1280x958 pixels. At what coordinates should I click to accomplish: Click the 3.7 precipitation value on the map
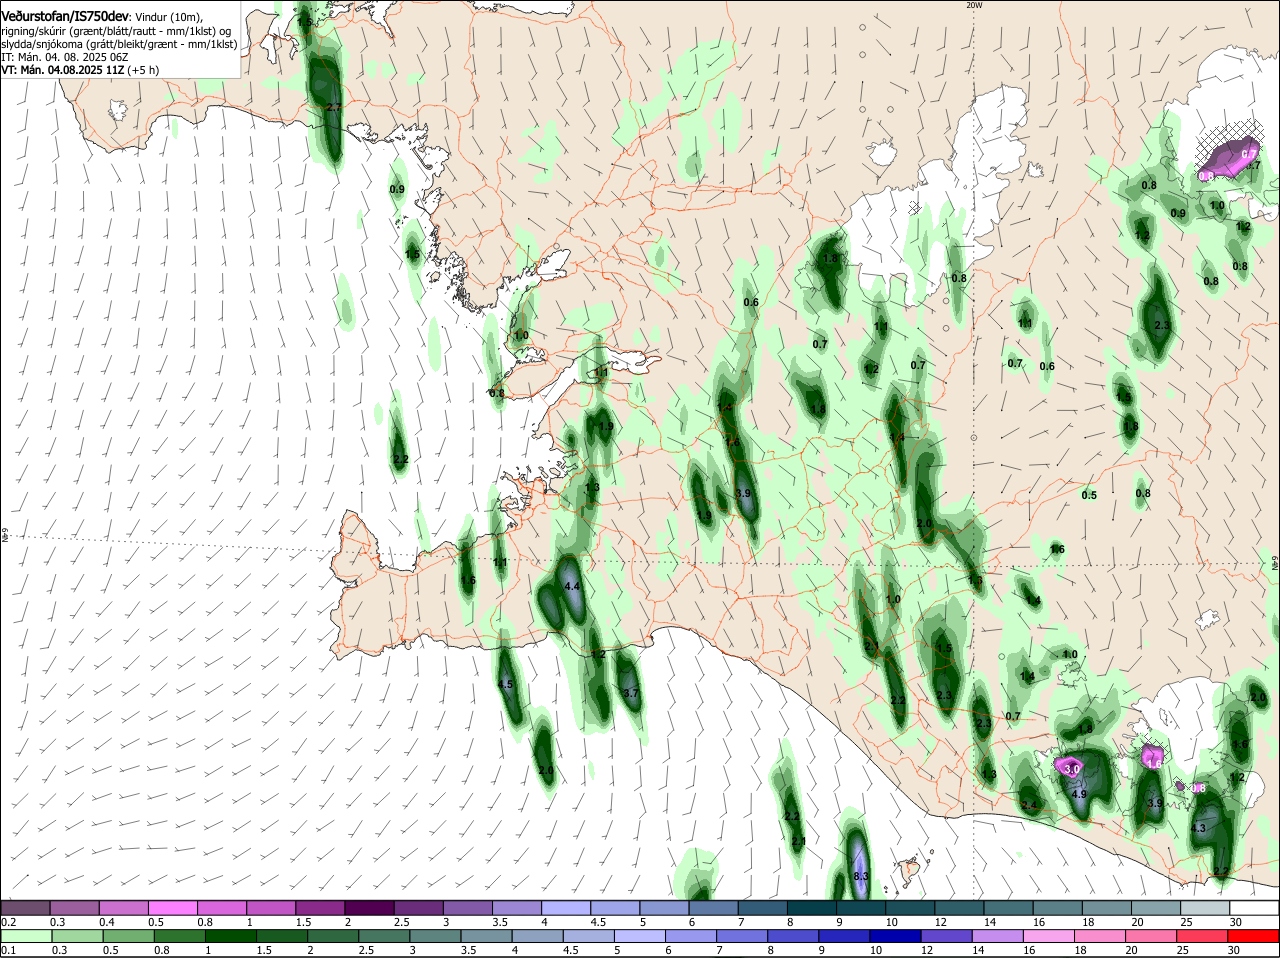(630, 693)
